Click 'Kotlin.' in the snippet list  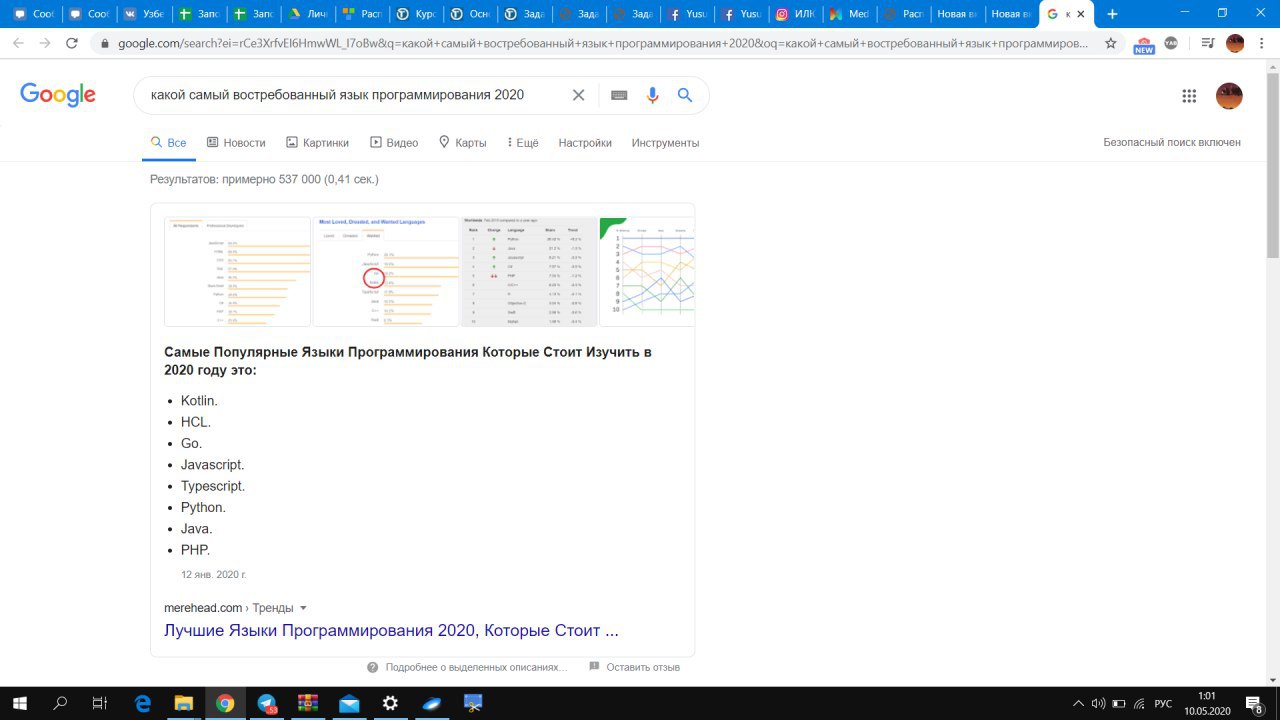[x=199, y=401]
